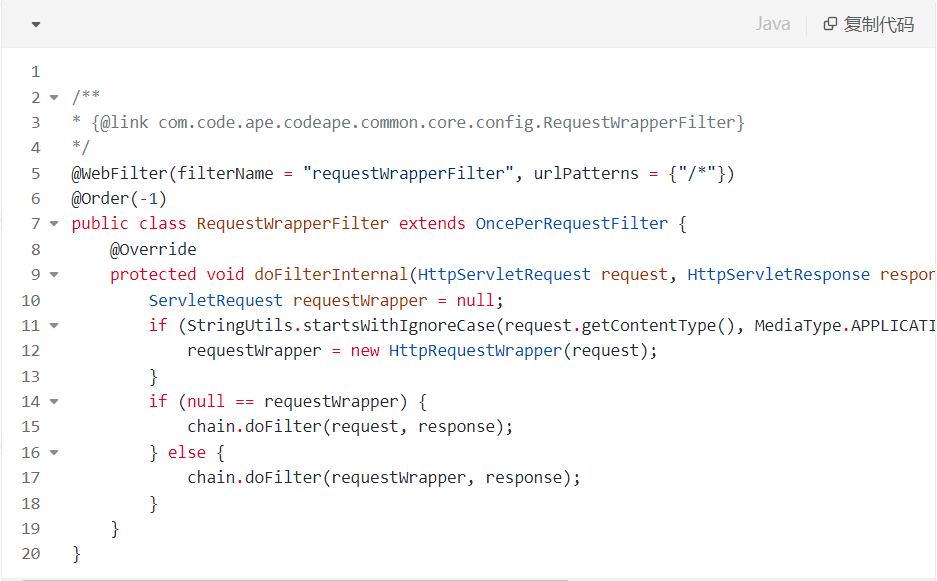Fold the if block at line 11
Viewport: 937px width, 581px height.
click(x=54, y=326)
